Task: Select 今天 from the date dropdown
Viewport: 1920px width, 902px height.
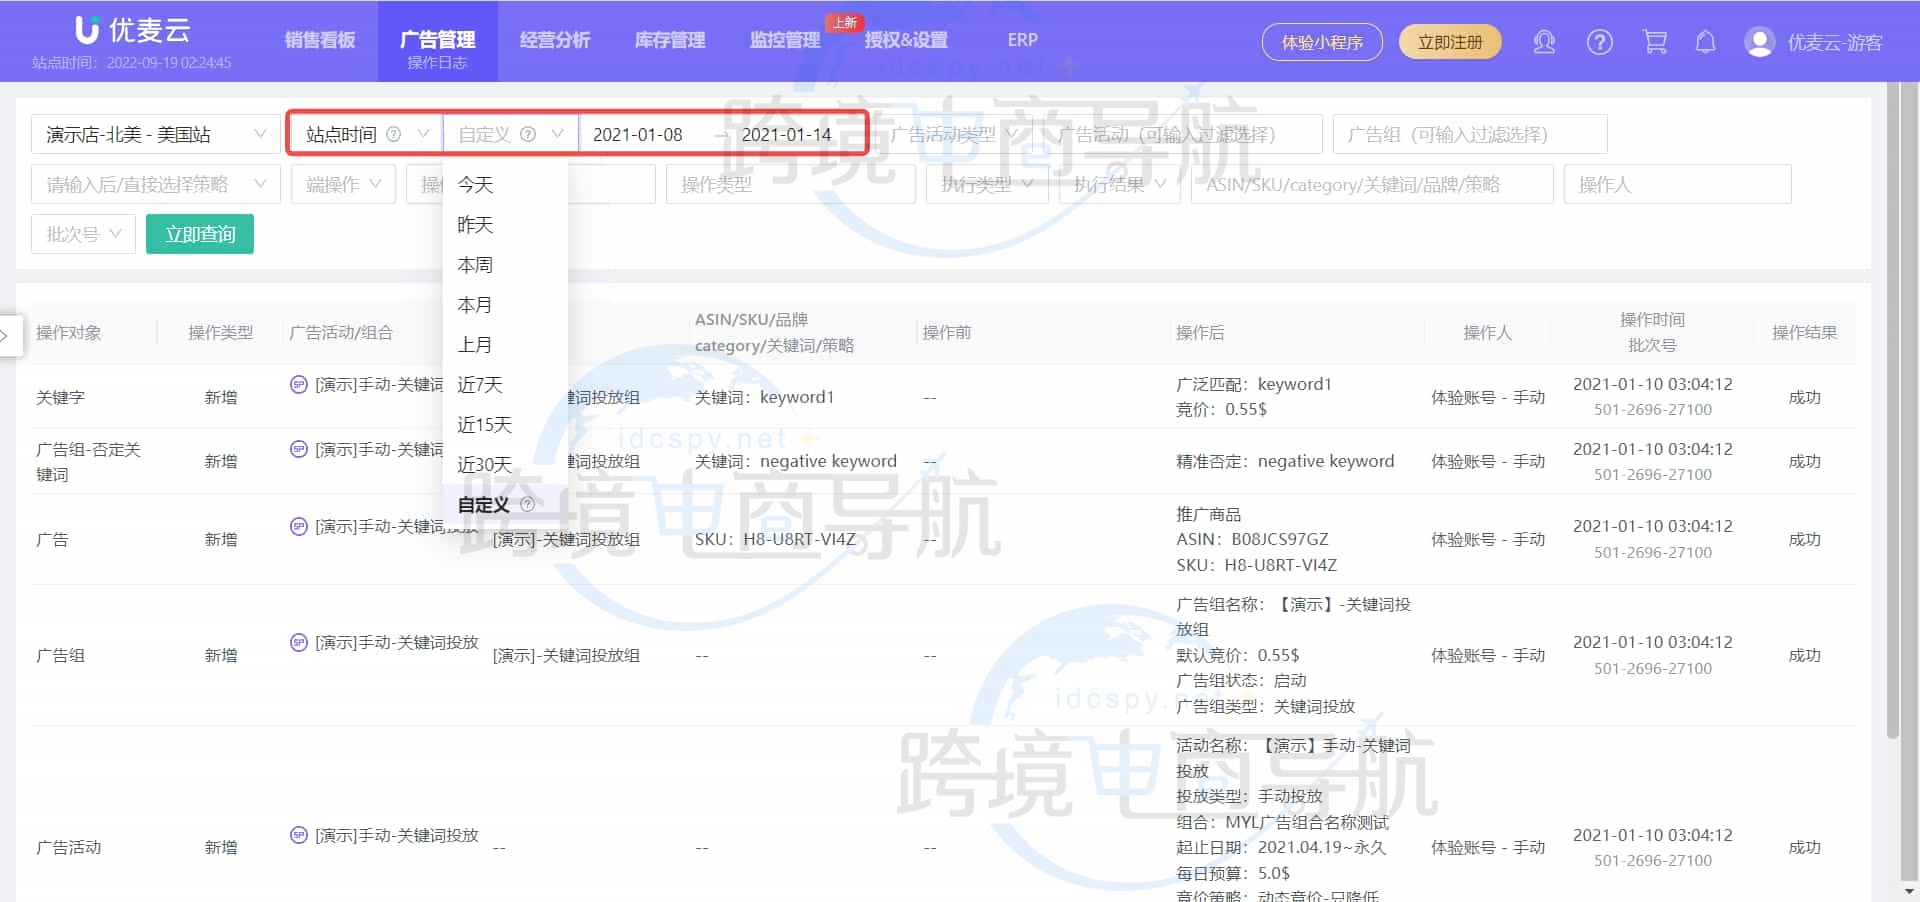Action: click(x=476, y=185)
